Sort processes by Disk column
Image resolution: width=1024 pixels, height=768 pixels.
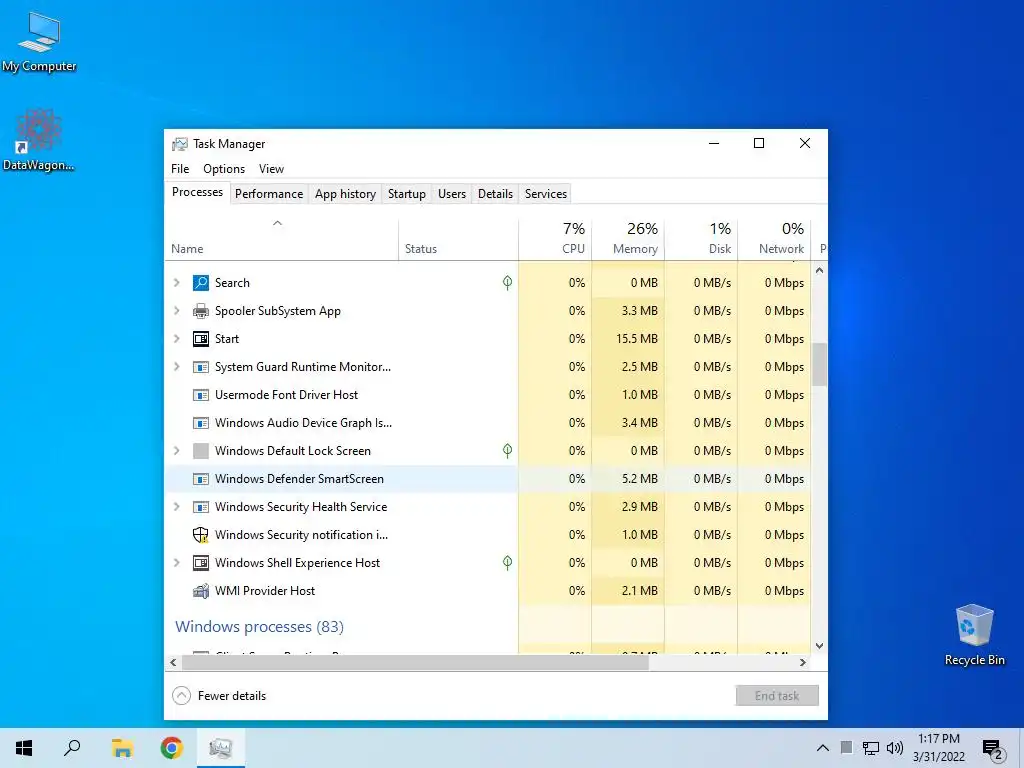[701, 240]
